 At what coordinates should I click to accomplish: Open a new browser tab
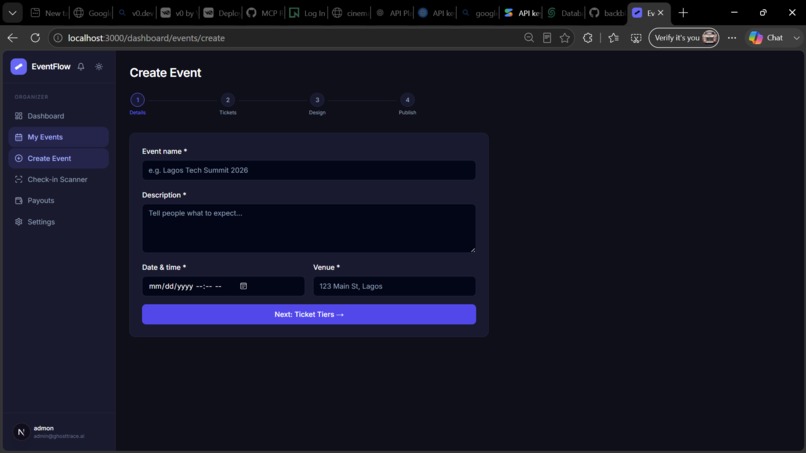pyautogui.click(x=683, y=13)
